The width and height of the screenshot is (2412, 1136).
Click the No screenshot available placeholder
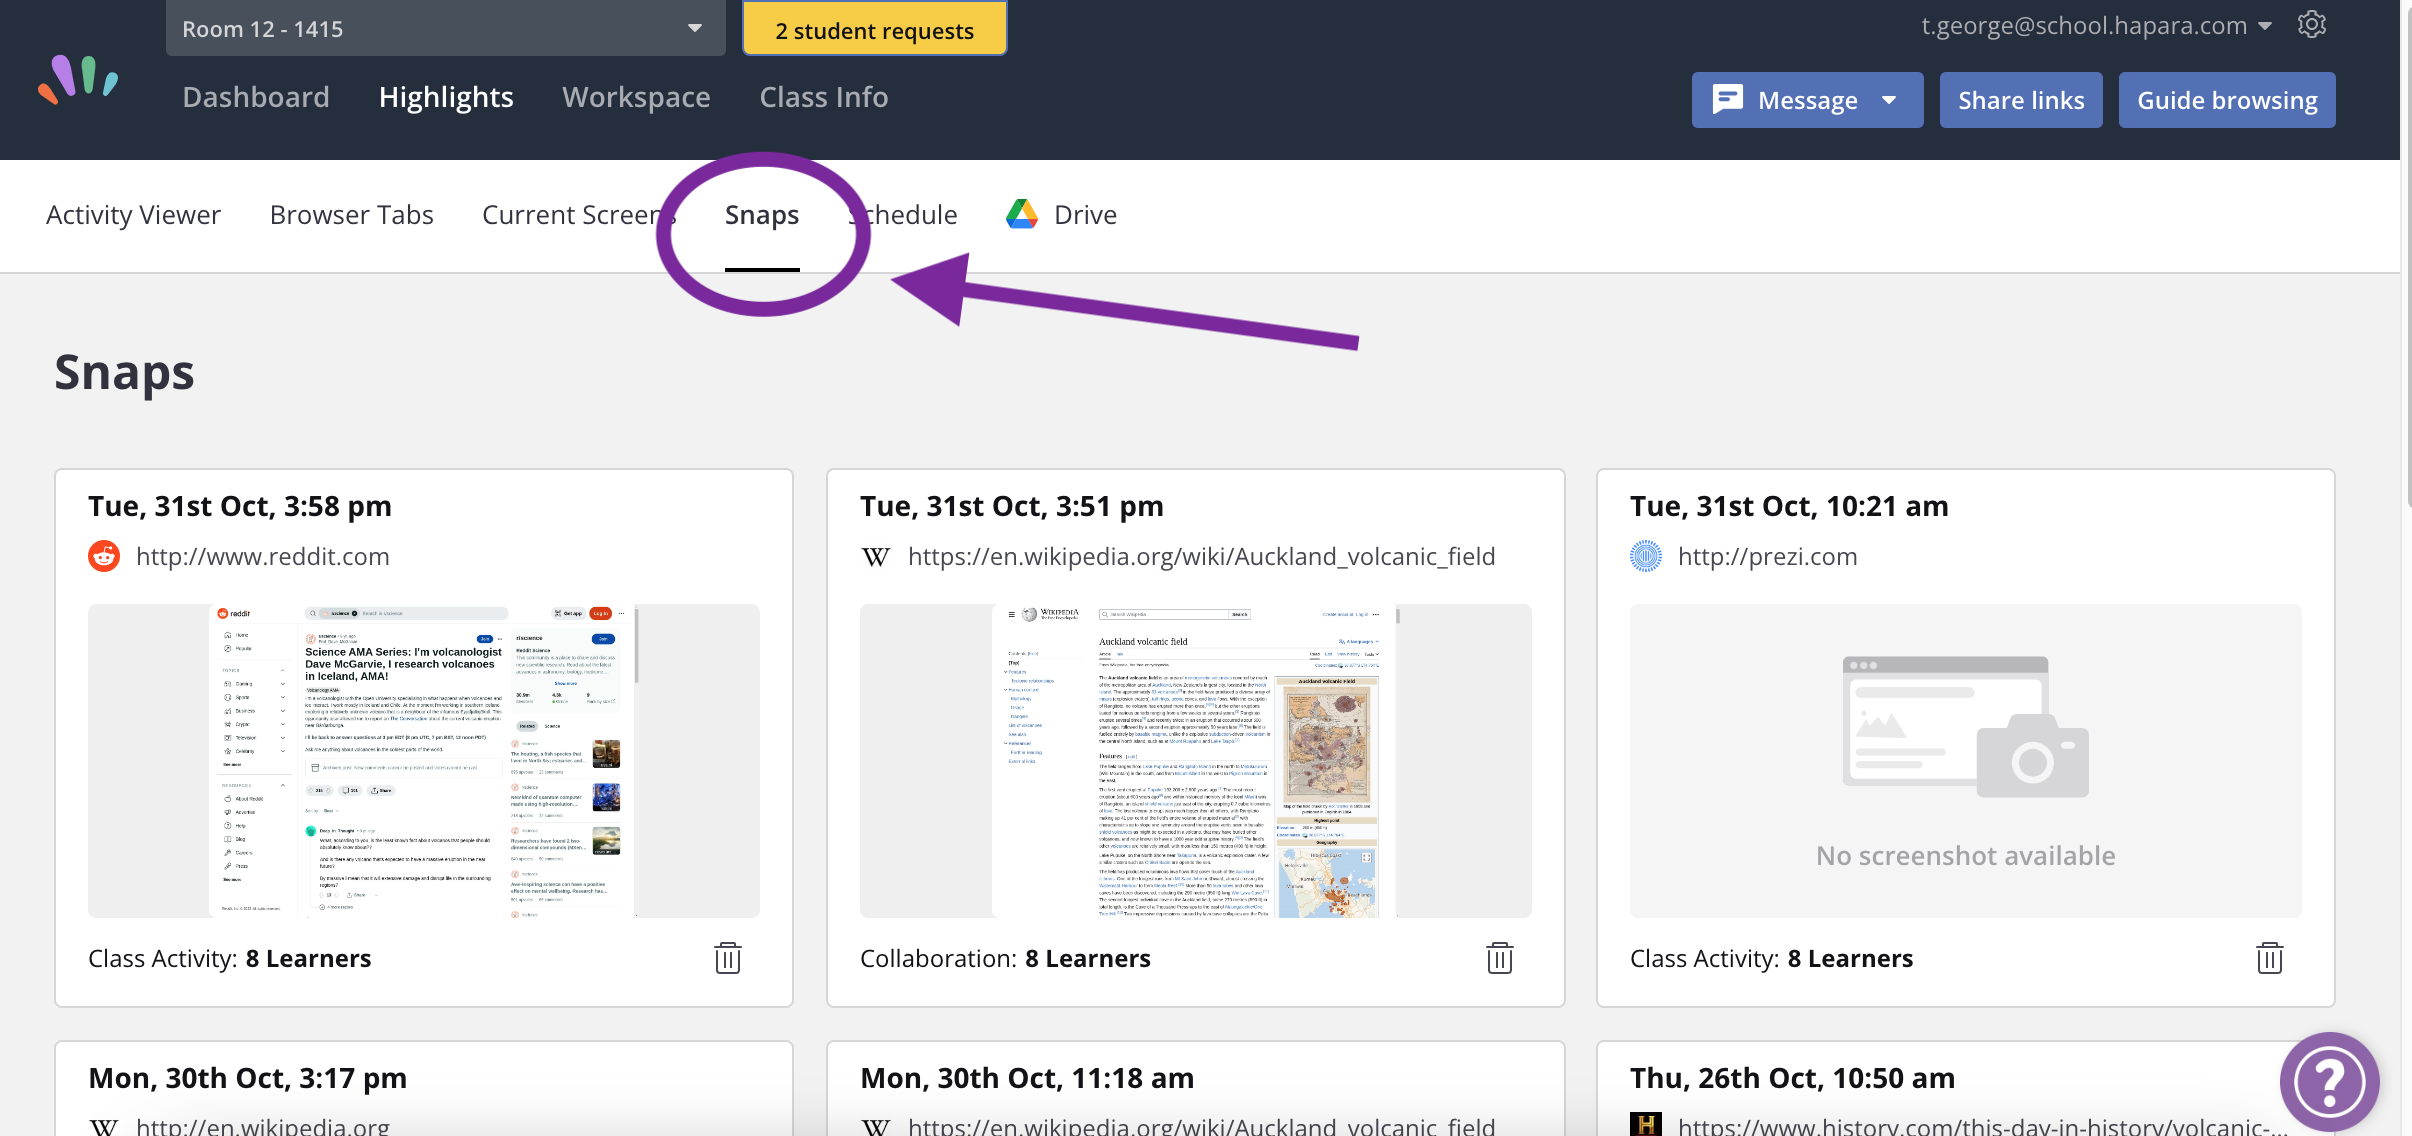tap(1966, 761)
